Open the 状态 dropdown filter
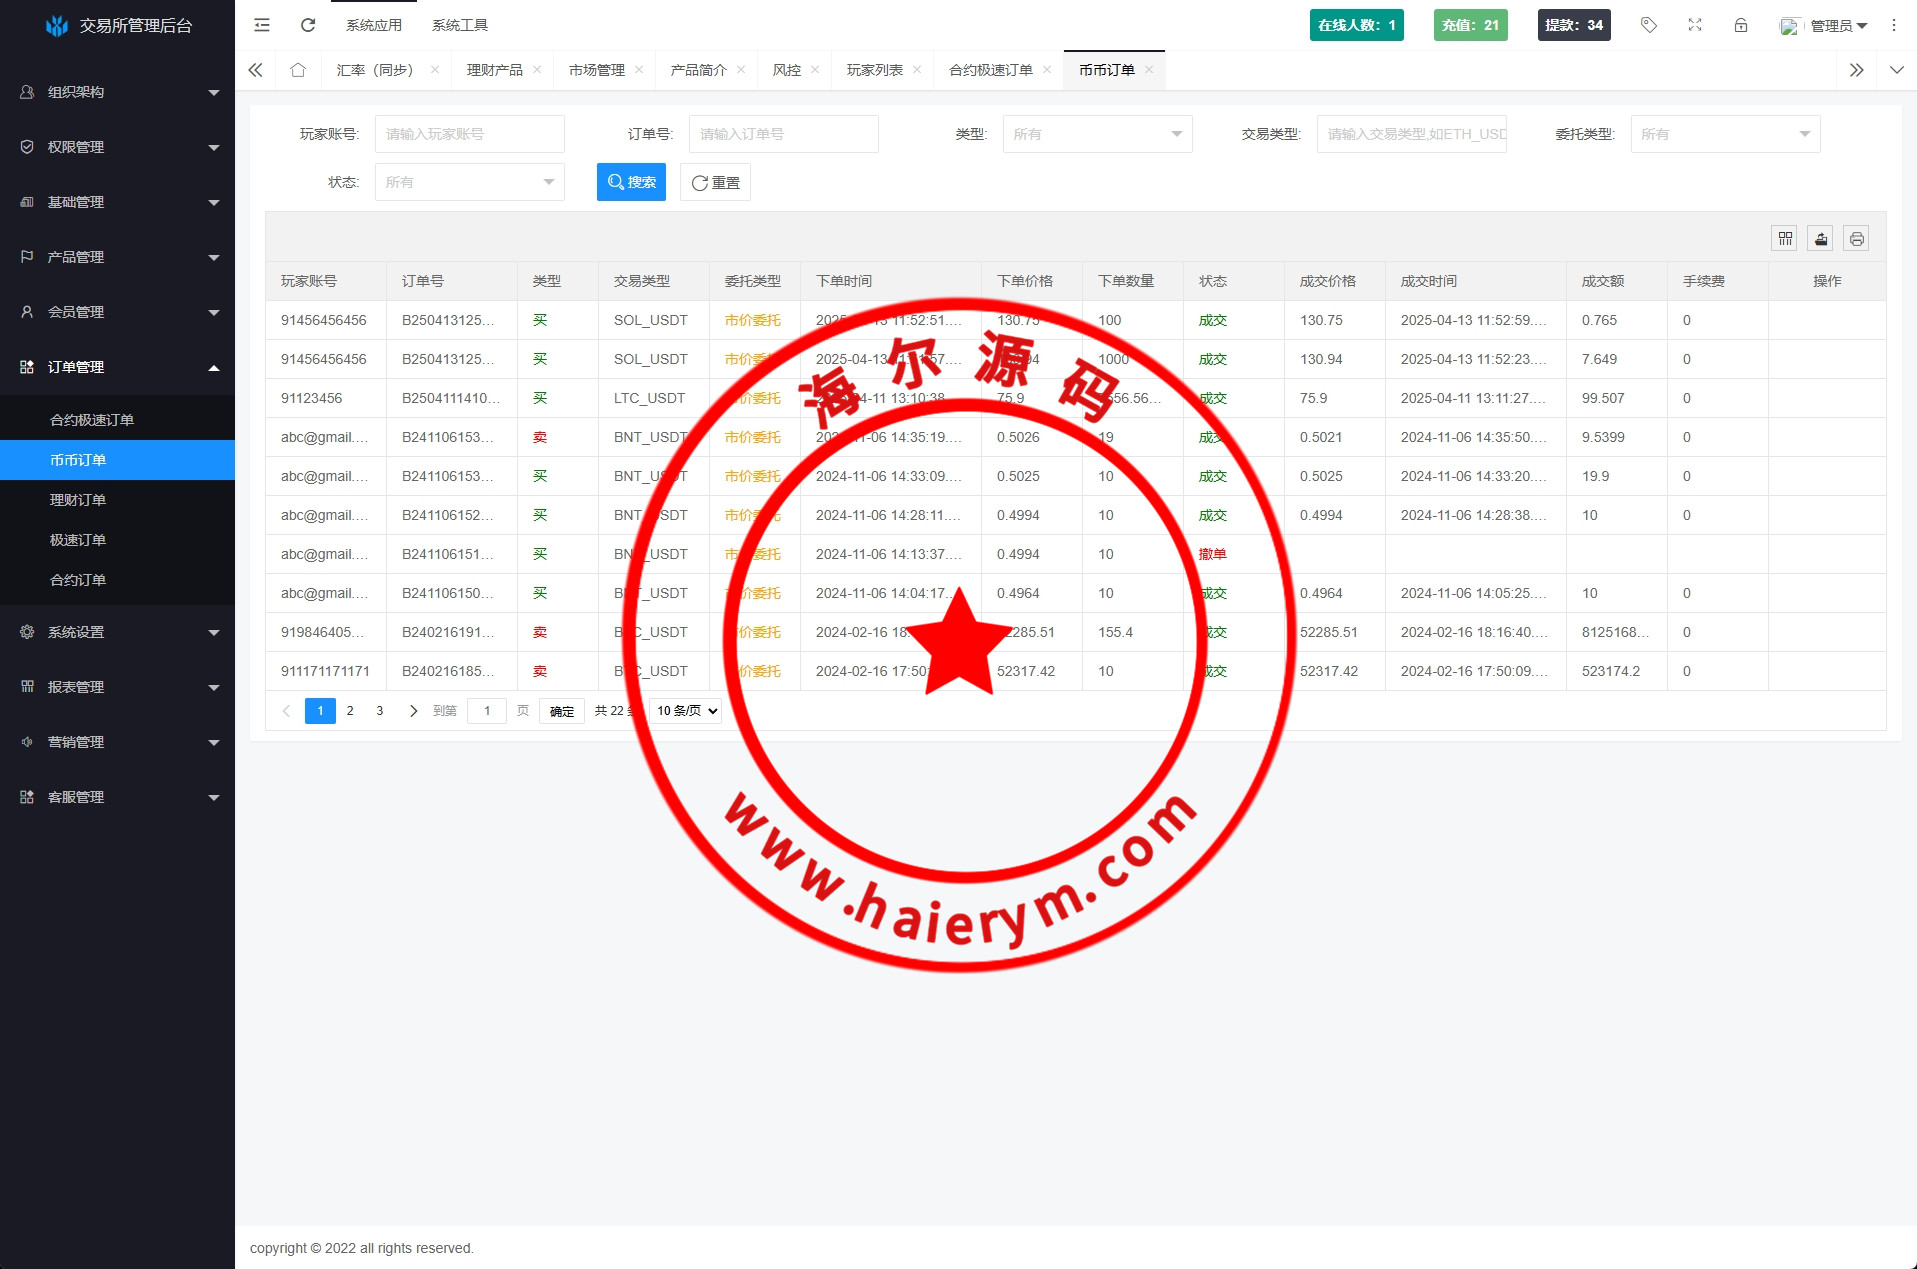The image size is (1917, 1269). click(x=469, y=182)
